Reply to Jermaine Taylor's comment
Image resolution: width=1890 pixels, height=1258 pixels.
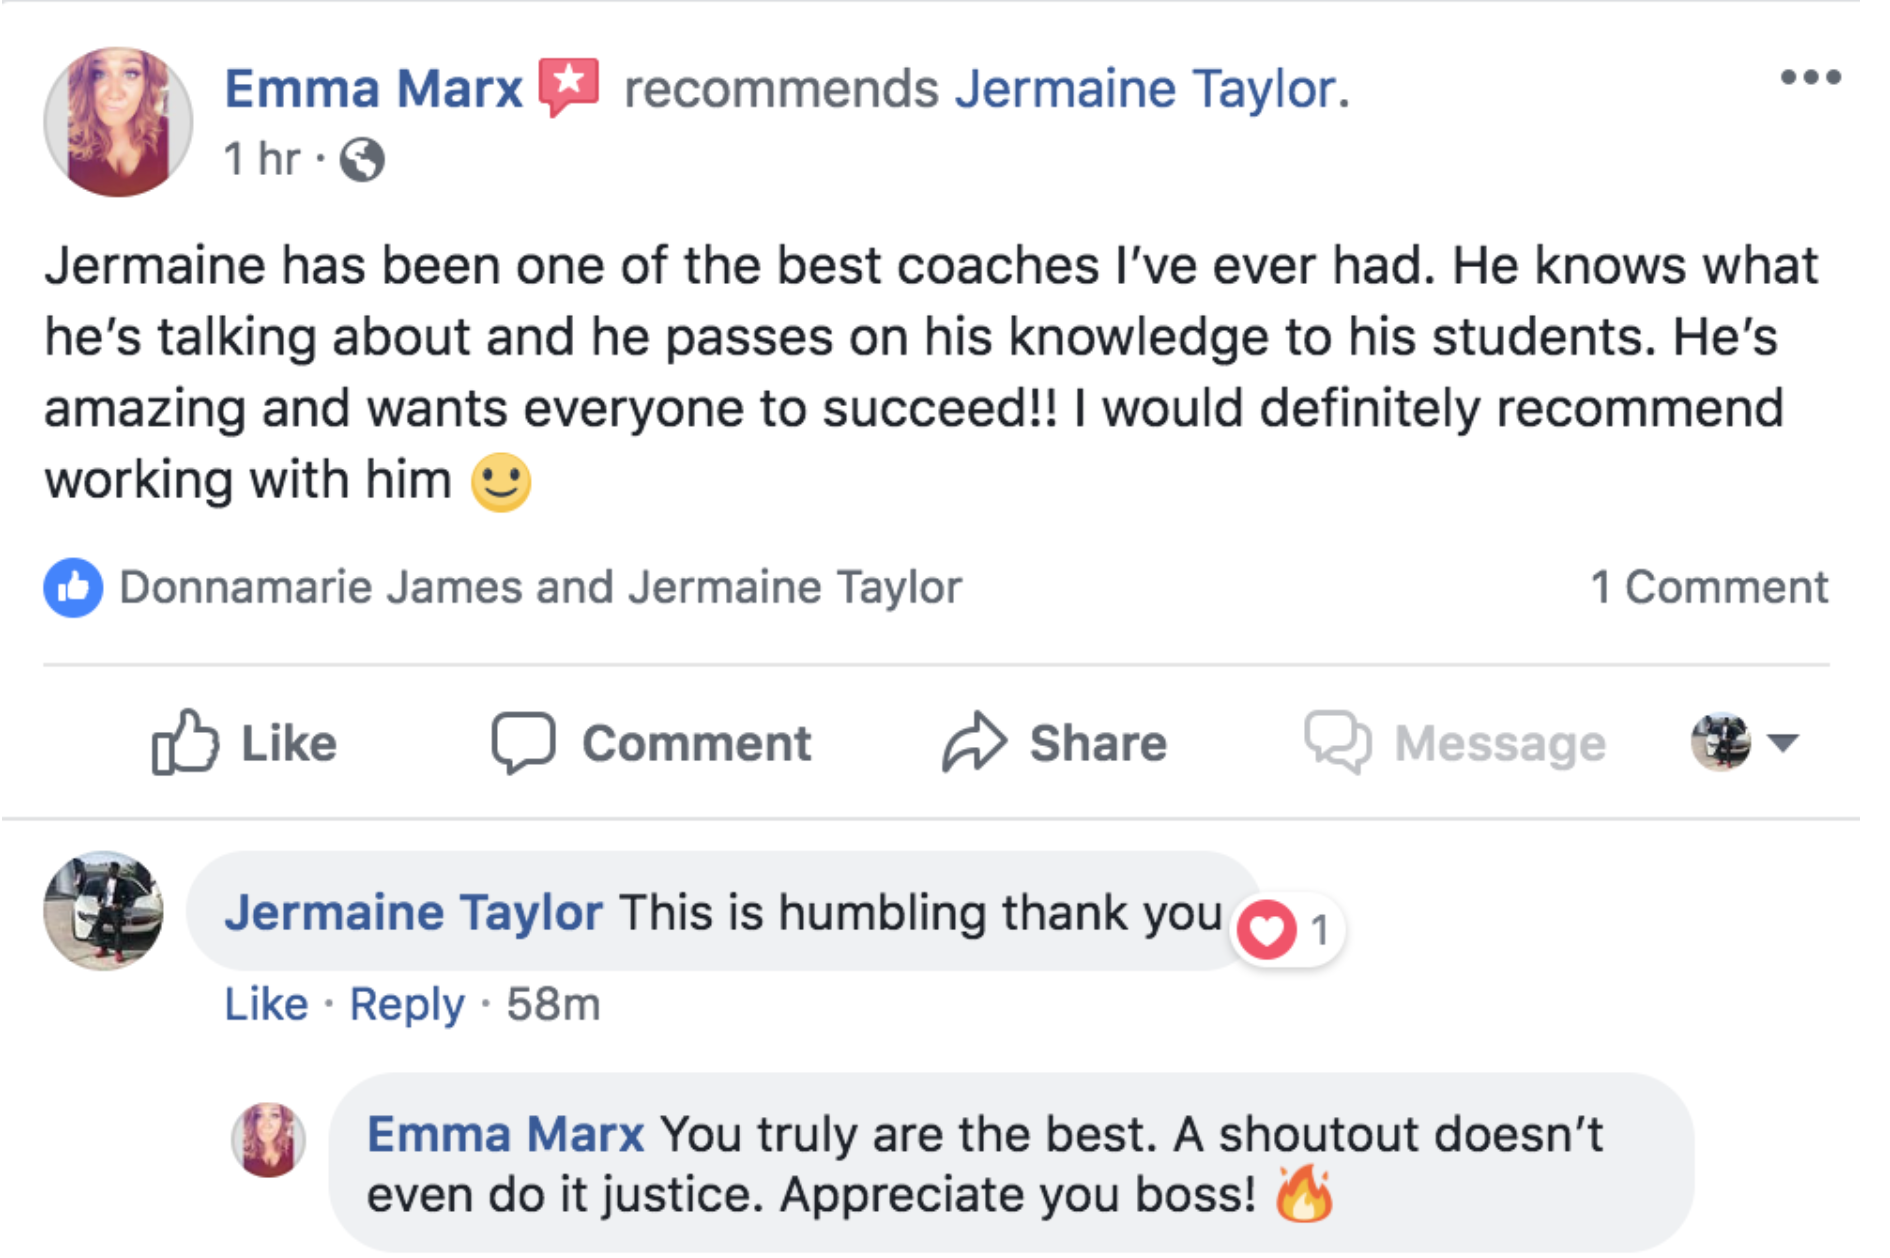click(x=407, y=1004)
